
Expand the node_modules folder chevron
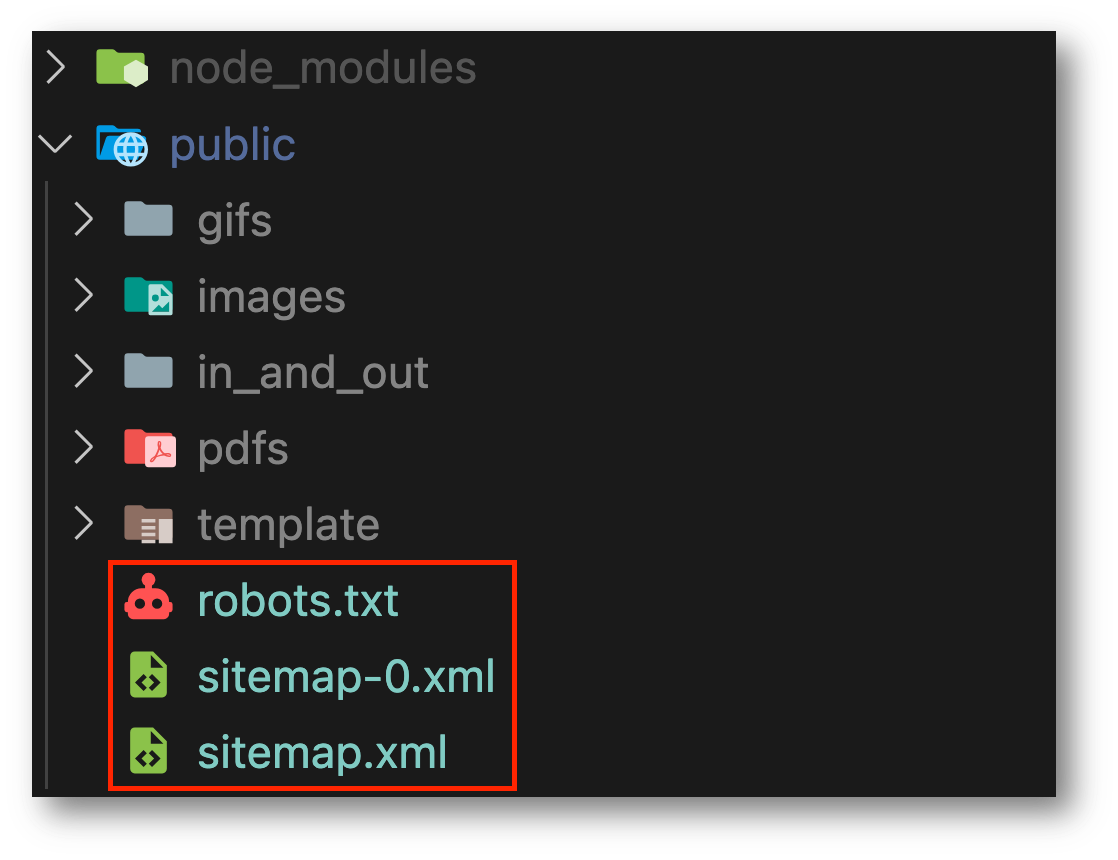pos(56,68)
